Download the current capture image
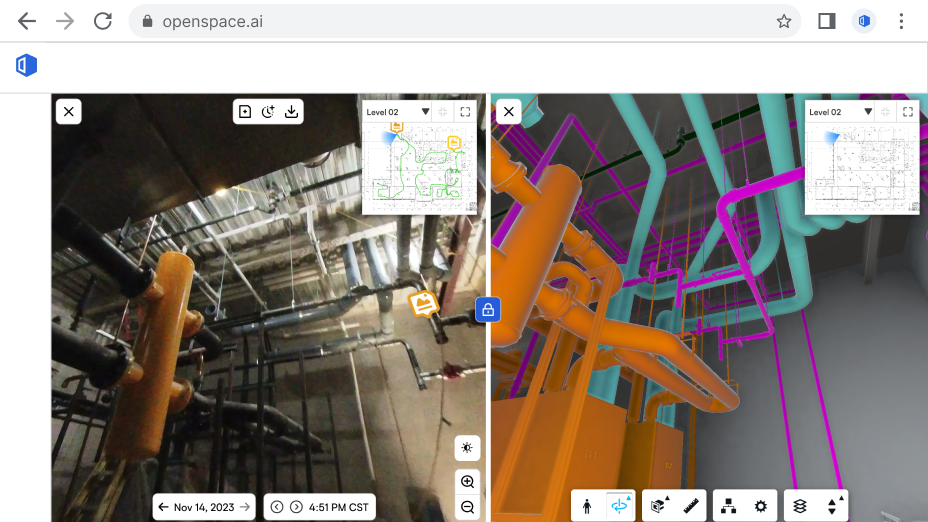The image size is (928, 522). coord(292,111)
